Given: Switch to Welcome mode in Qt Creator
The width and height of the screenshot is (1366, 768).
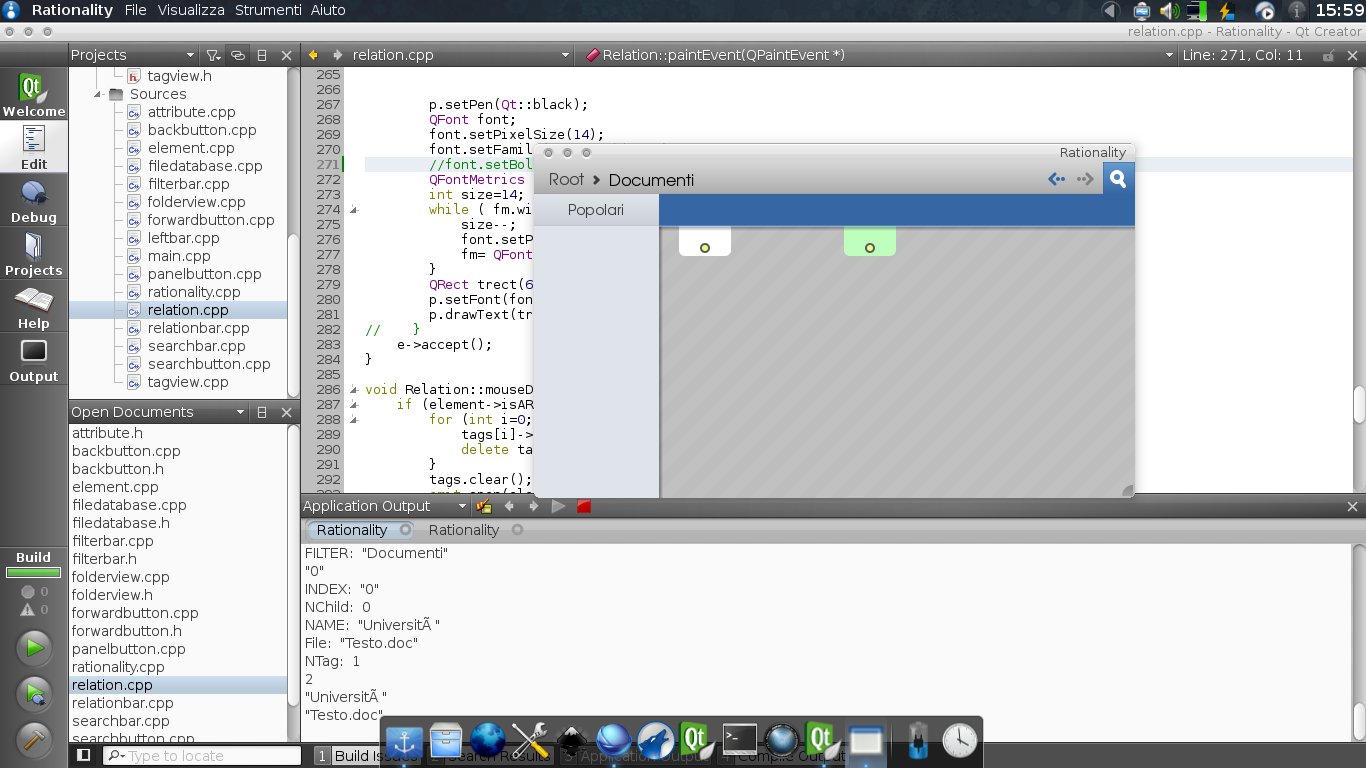Looking at the screenshot, I should point(34,95).
